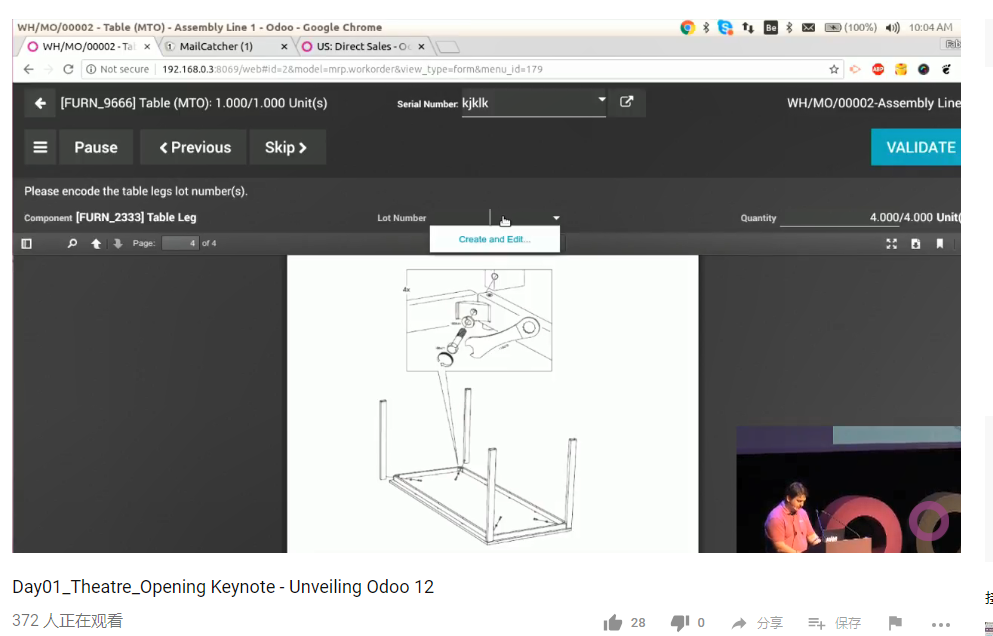This screenshot has height=636, width=993.
Task: Click the PDF bookmark current view icon
Action: [x=940, y=244]
